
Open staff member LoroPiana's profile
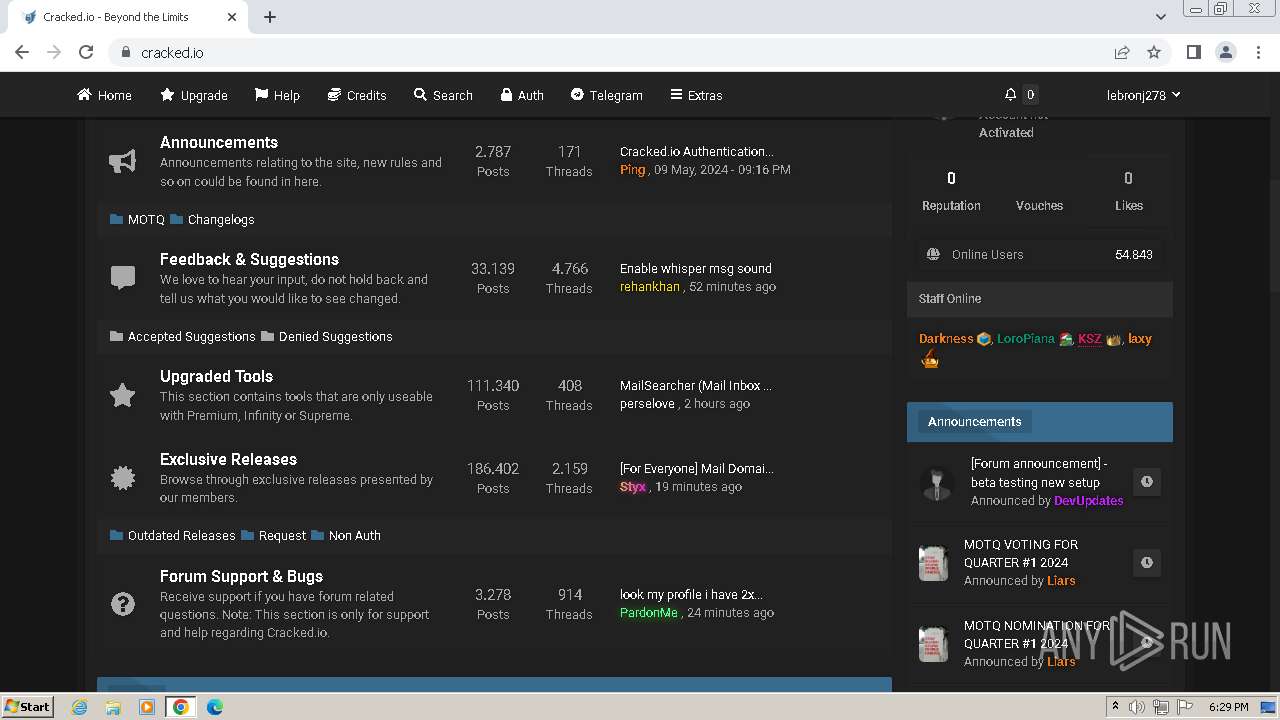click(x=1025, y=338)
